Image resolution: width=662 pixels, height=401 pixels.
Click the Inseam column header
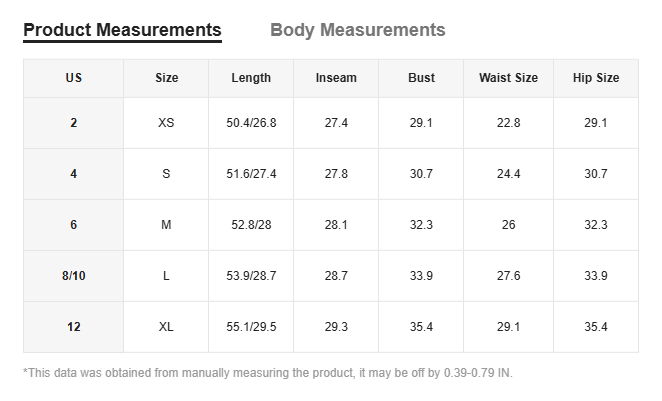pyautogui.click(x=336, y=78)
